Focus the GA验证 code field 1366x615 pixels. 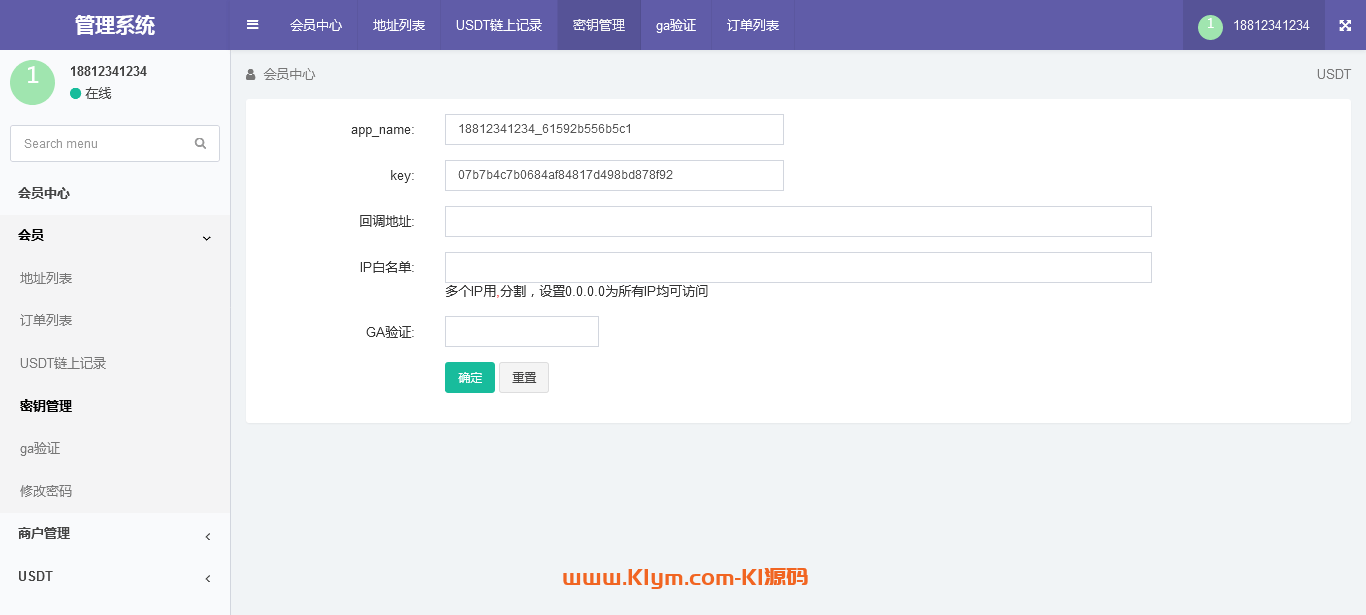point(521,331)
